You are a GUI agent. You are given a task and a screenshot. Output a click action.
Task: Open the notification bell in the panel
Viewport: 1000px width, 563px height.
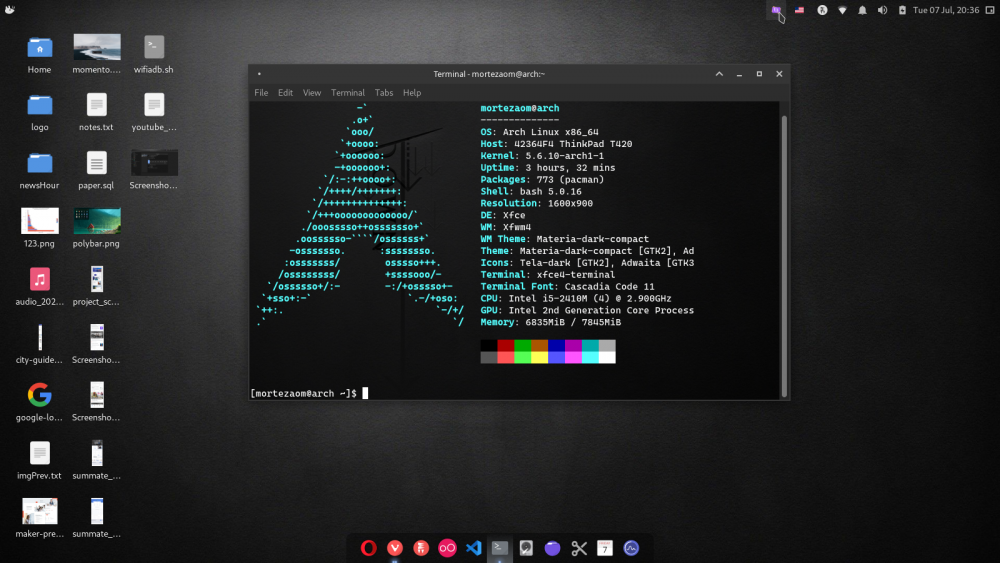[862, 10]
